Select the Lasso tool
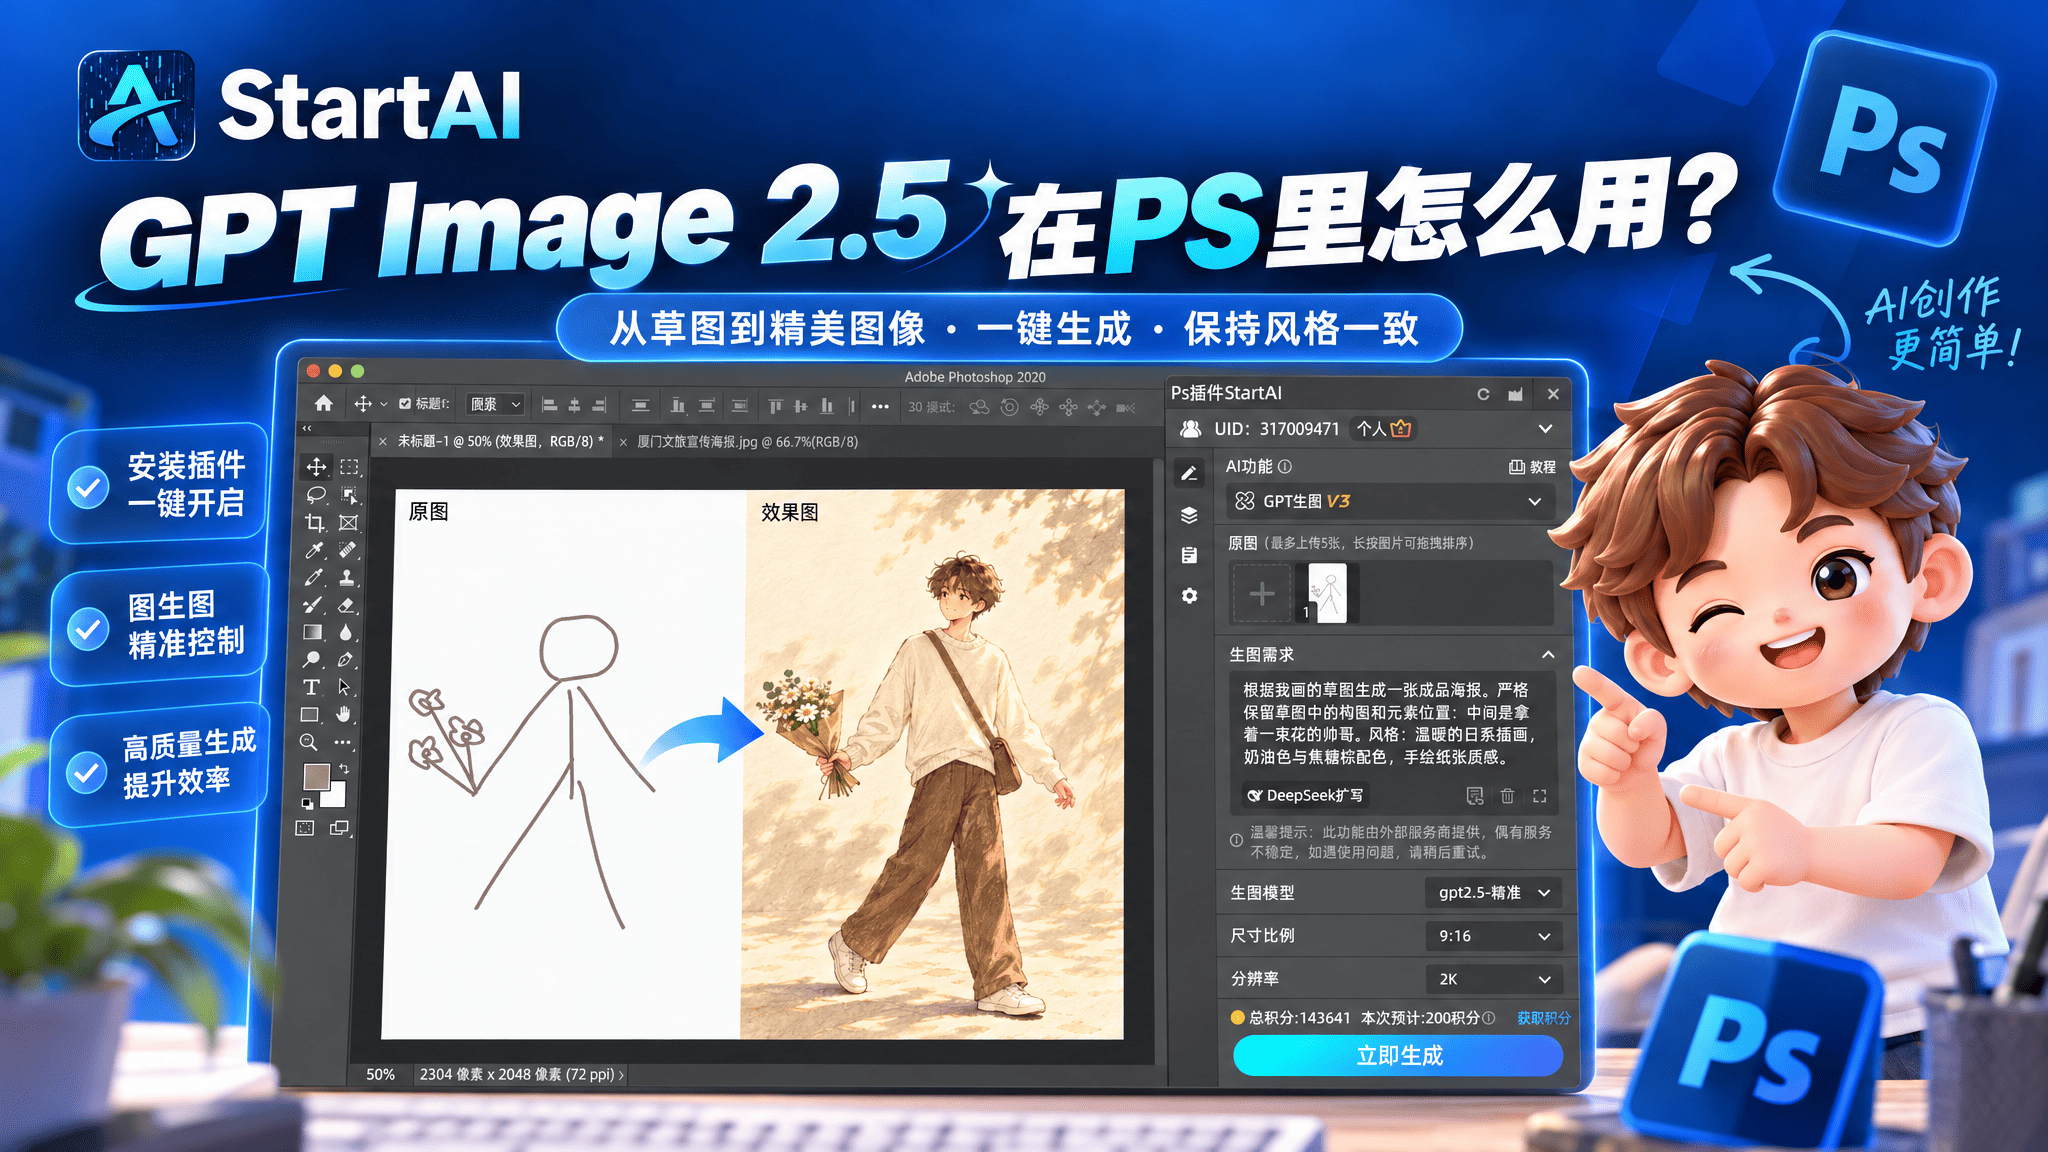The image size is (2048, 1152). coord(316,495)
